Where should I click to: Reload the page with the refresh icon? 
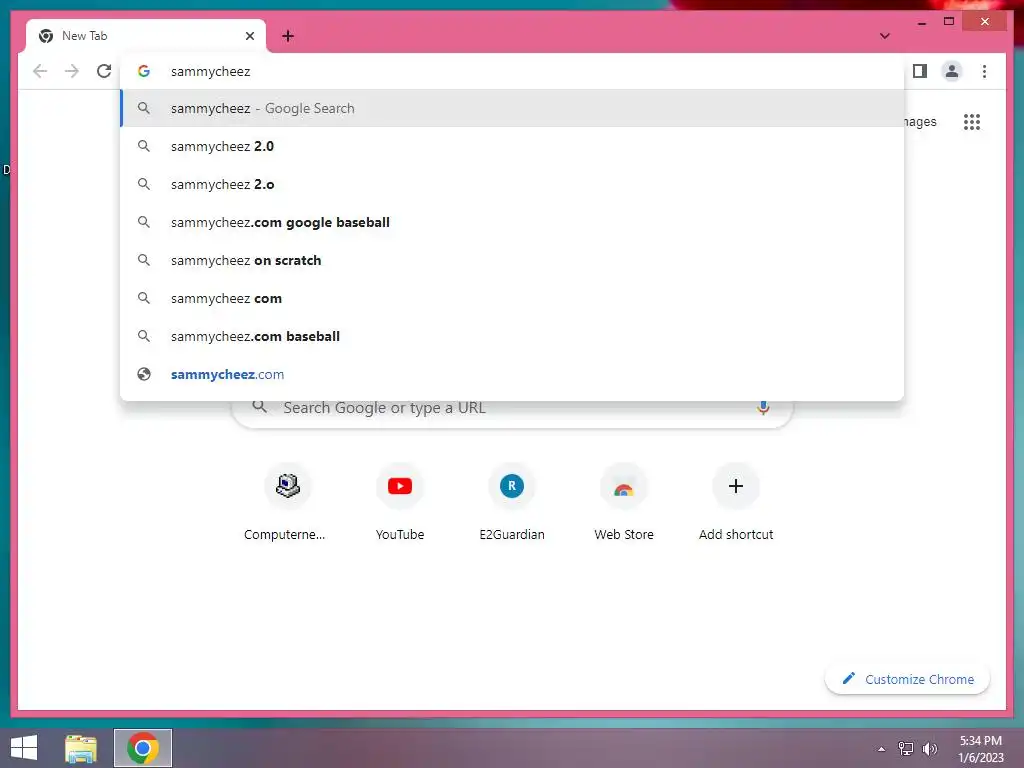point(104,71)
